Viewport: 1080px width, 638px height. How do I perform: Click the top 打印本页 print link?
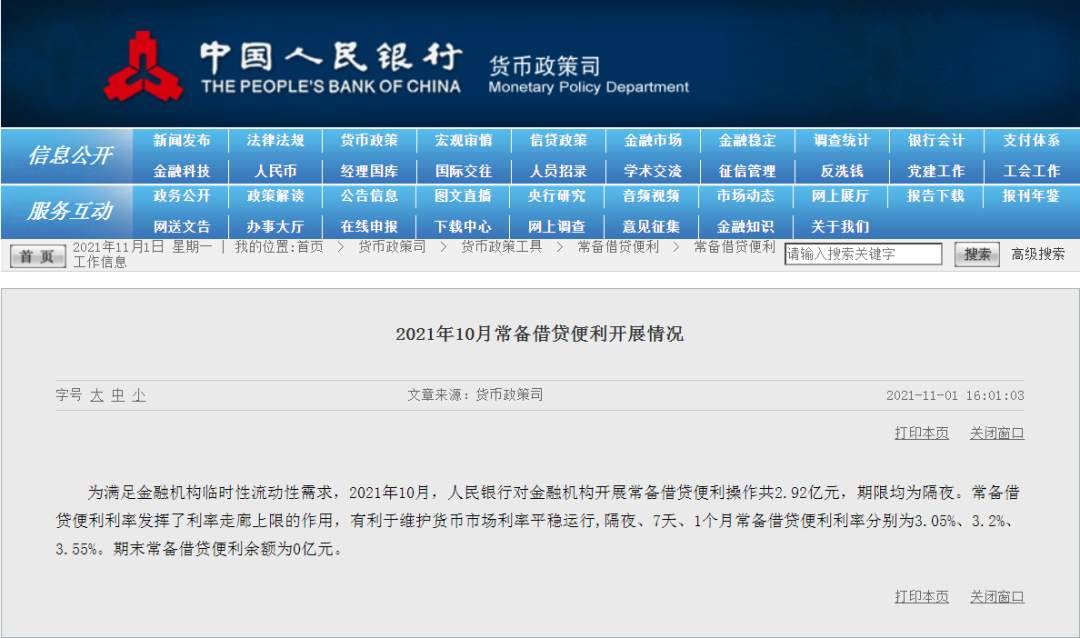[921, 433]
